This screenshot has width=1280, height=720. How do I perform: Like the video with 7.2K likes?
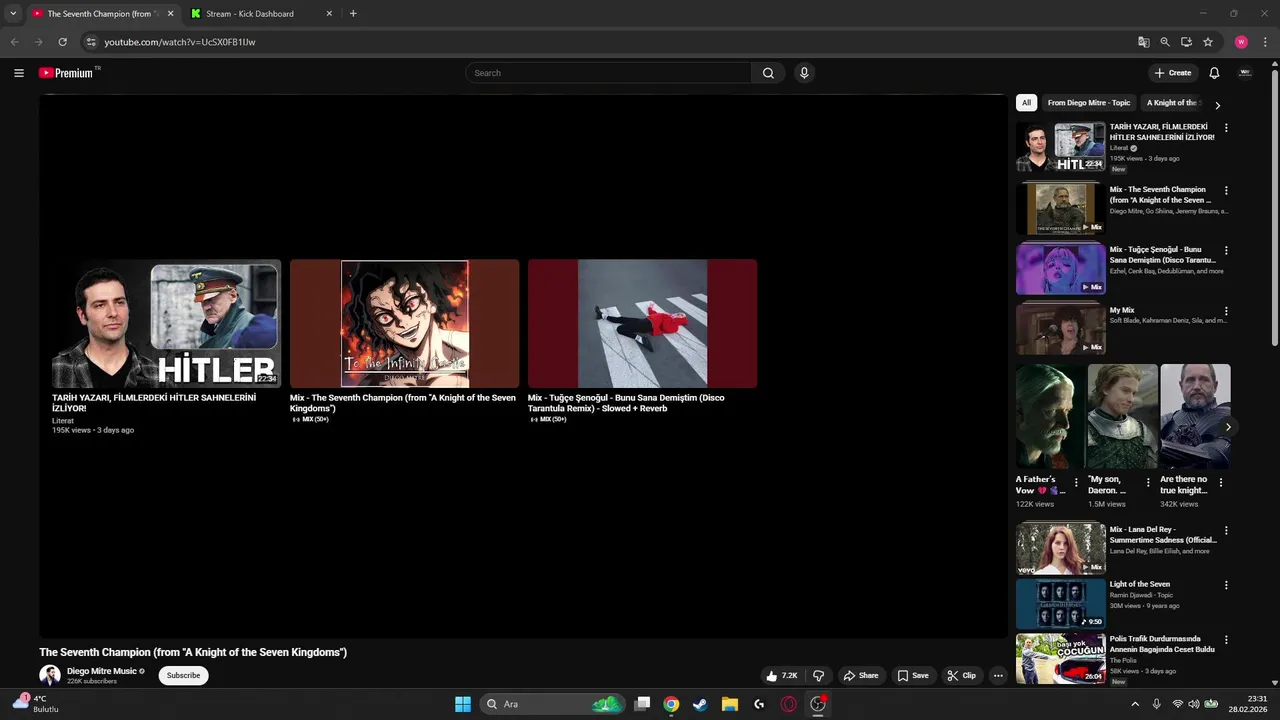[x=781, y=676]
